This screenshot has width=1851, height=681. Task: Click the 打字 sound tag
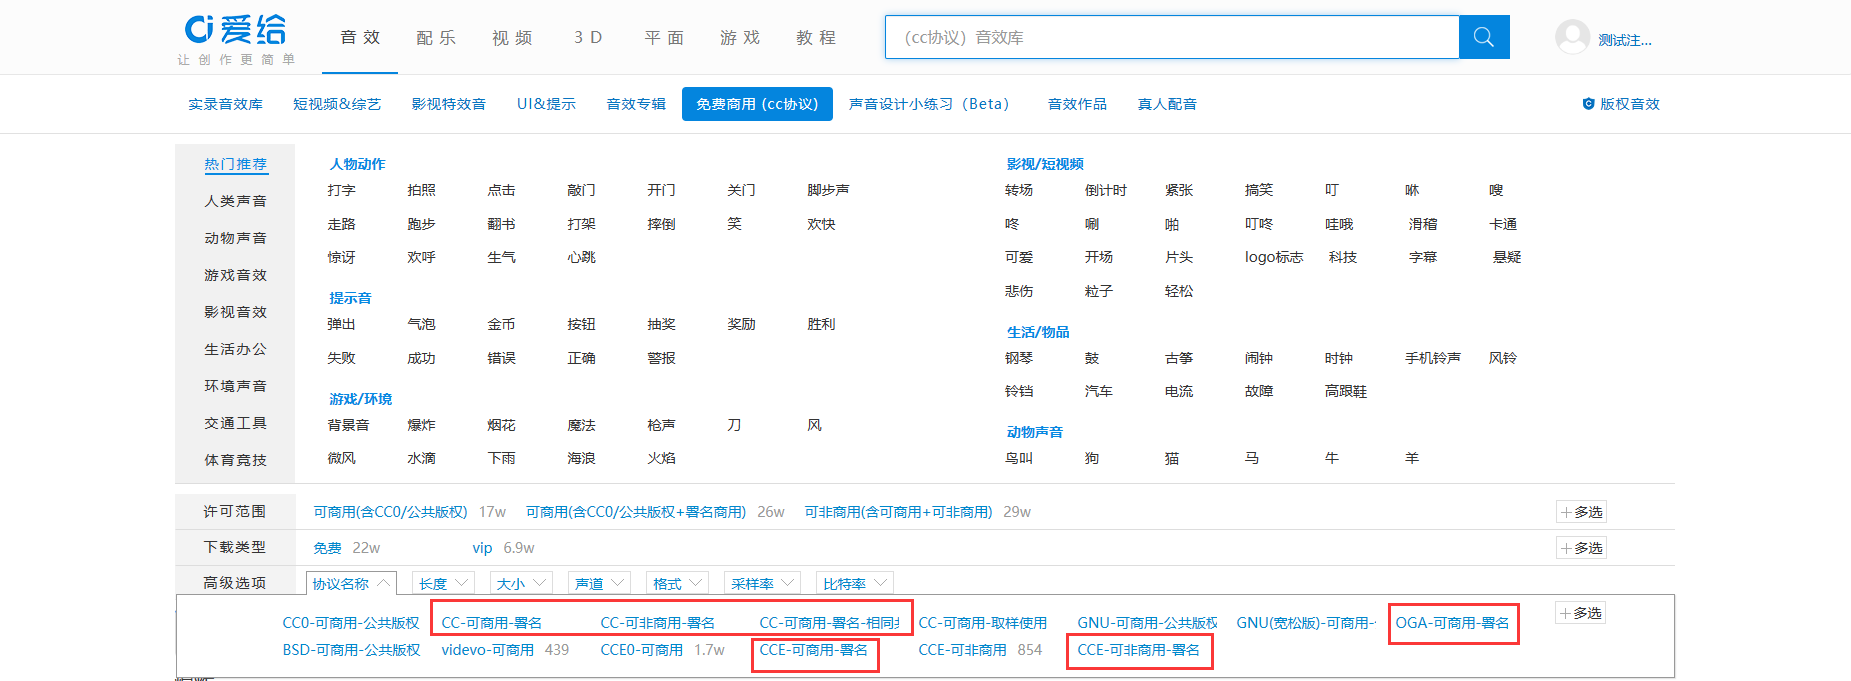click(x=341, y=190)
